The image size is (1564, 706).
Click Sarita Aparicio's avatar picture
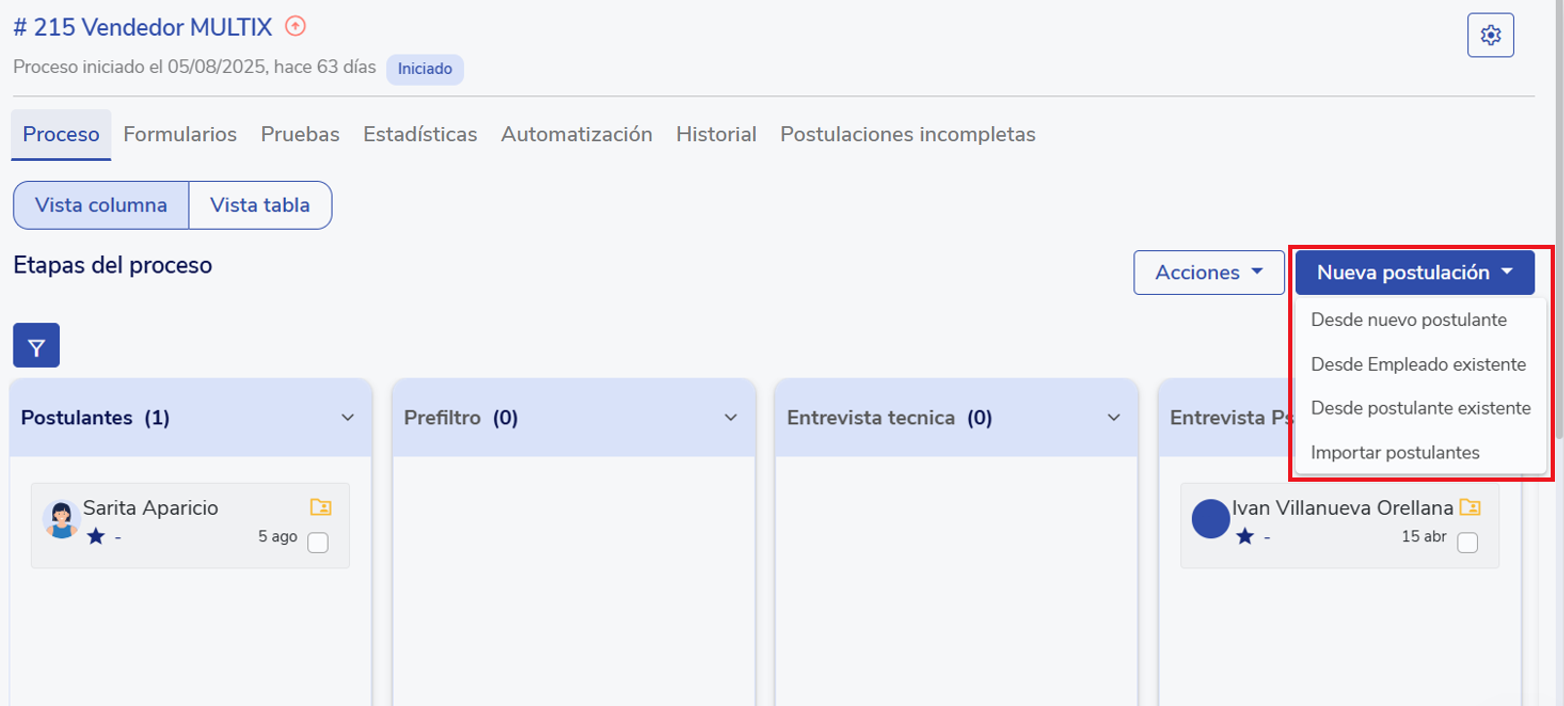point(62,519)
